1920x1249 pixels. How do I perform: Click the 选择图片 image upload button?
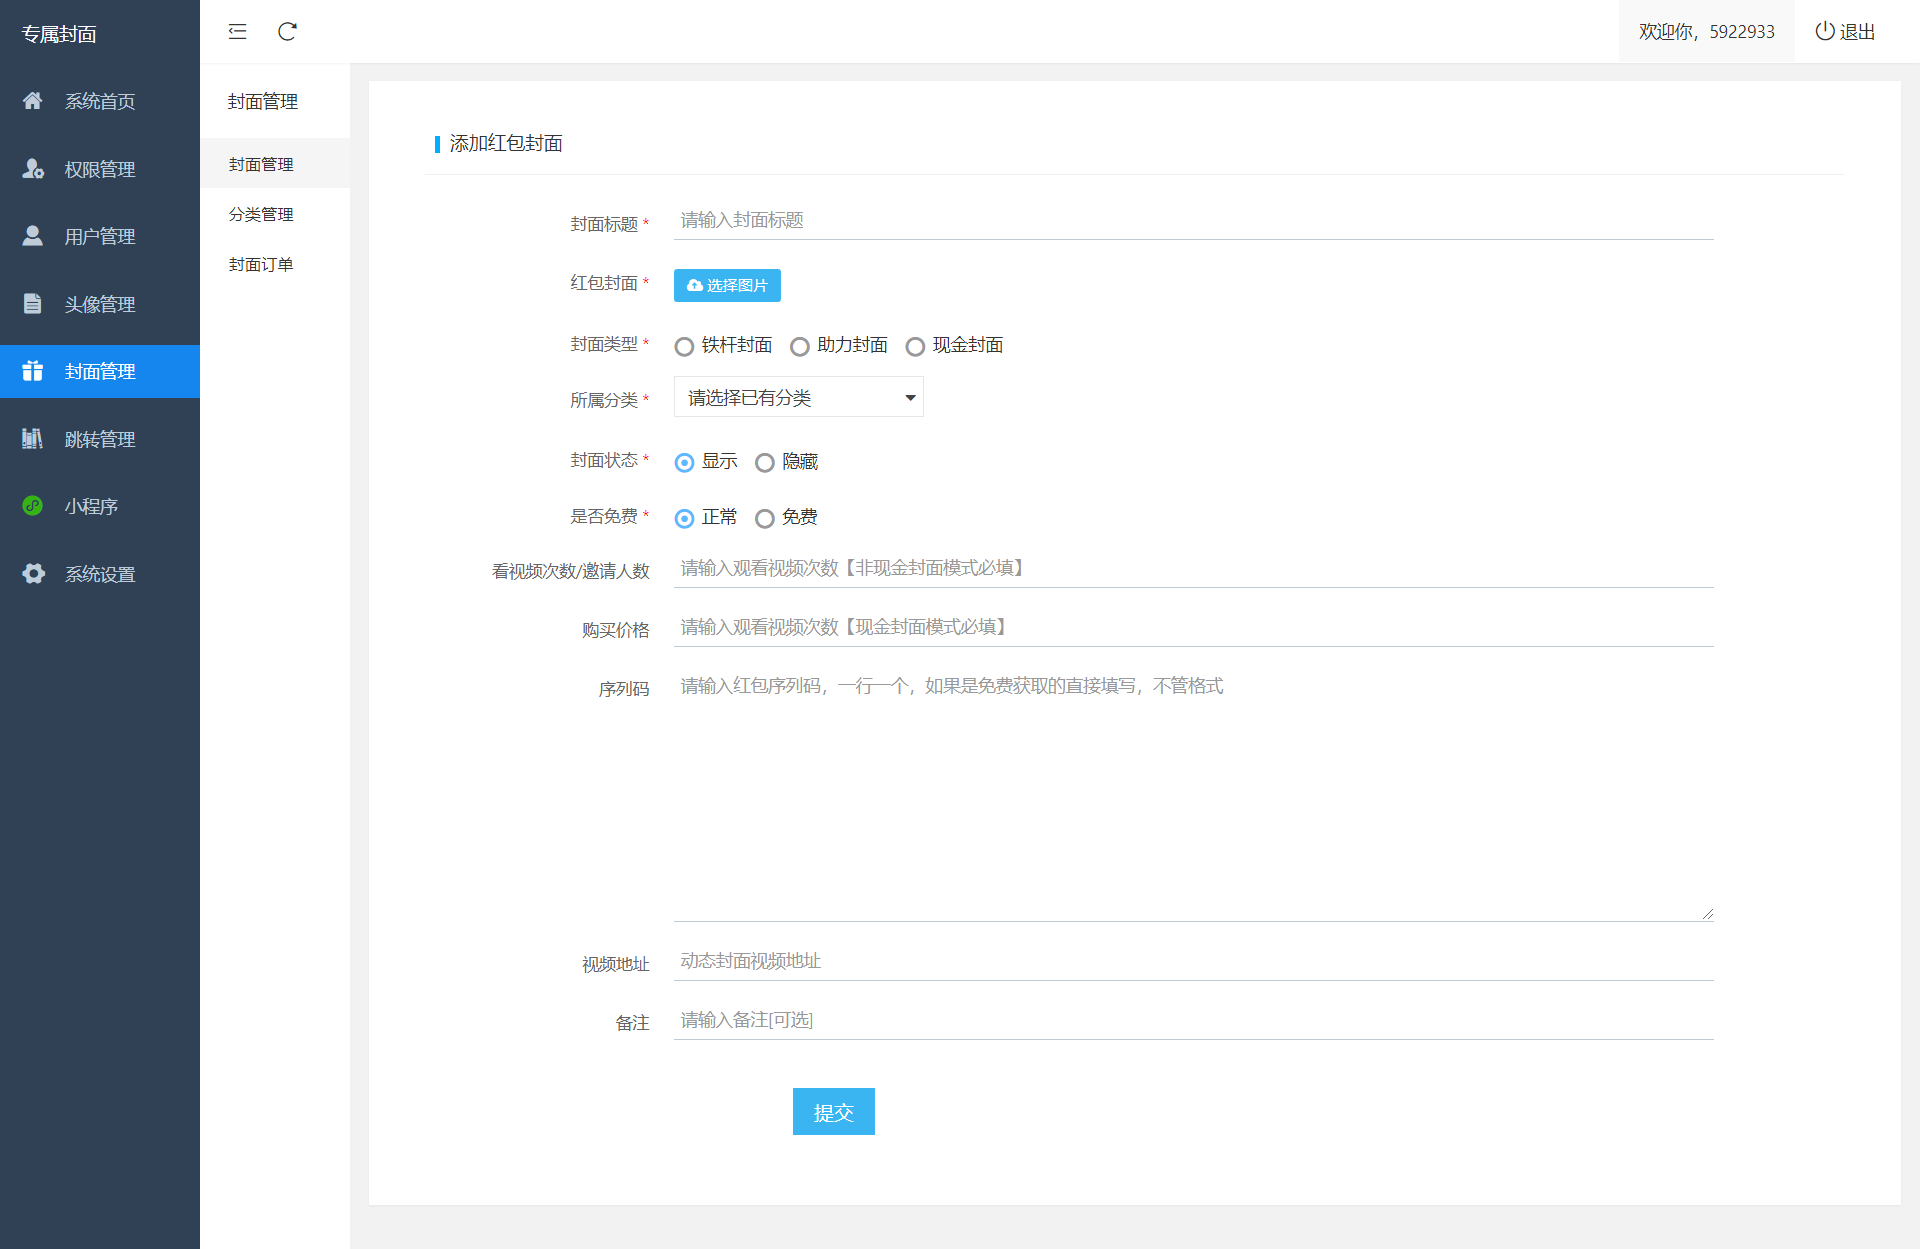tap(727, 285)
